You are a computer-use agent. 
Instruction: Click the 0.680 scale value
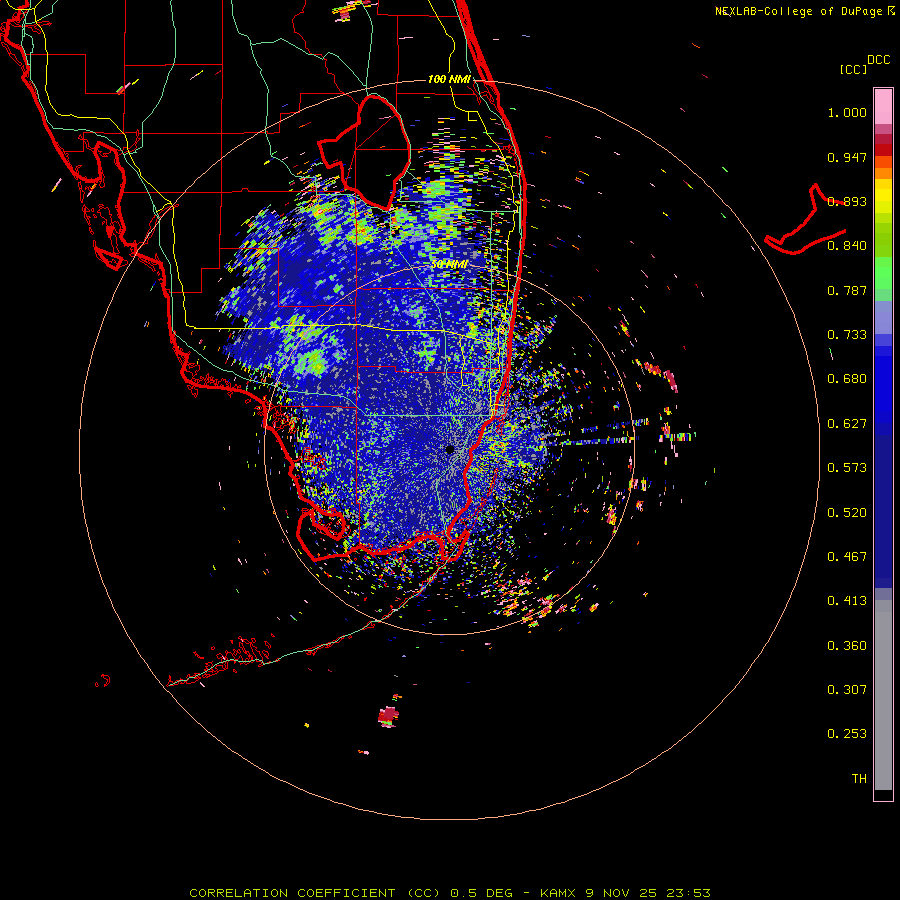[847, 379]
